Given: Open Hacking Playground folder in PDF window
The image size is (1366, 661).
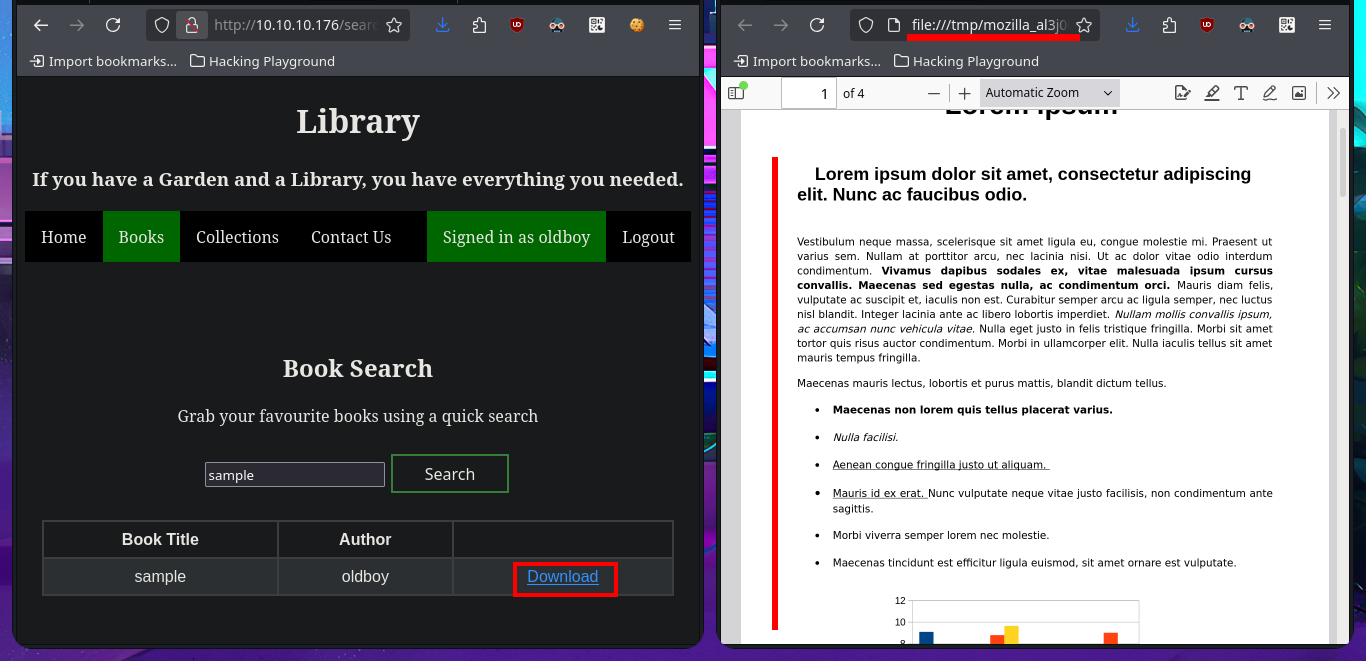Looking at the screenshot, I should (966, 61).
